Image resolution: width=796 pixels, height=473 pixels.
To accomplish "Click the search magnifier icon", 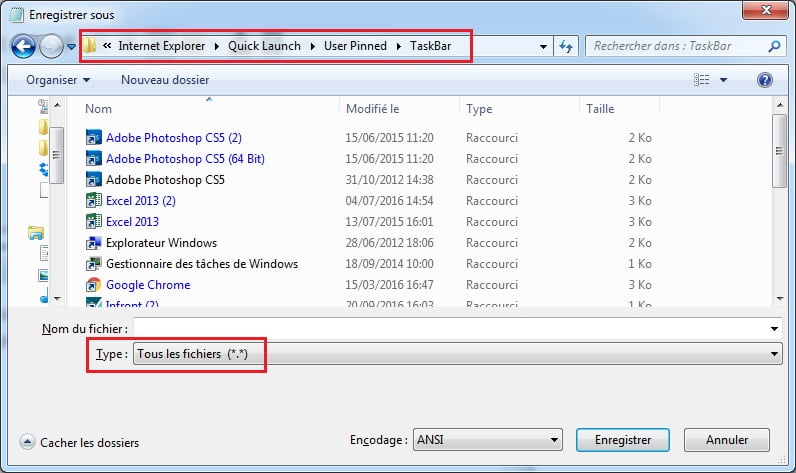I will [x=774, y=46].
